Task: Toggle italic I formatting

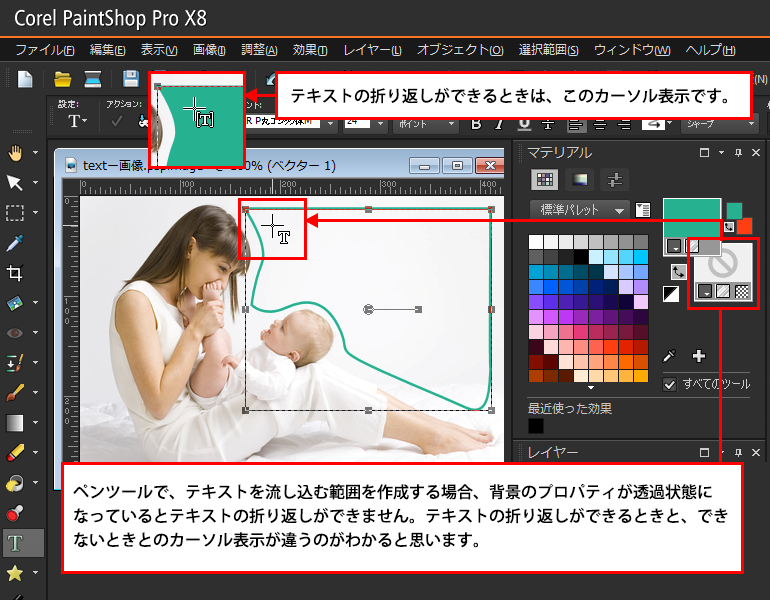Action: [x=499, y=124]
